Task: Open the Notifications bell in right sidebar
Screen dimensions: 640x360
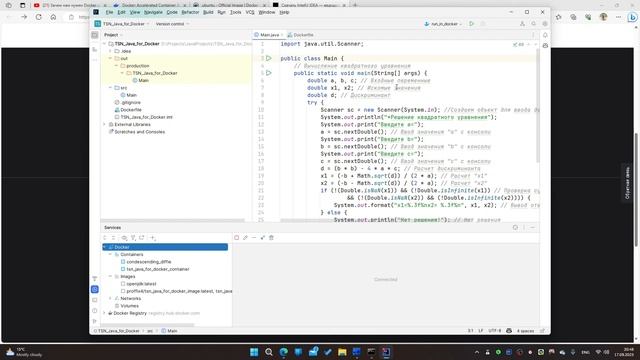Action: tap(545, 35)
